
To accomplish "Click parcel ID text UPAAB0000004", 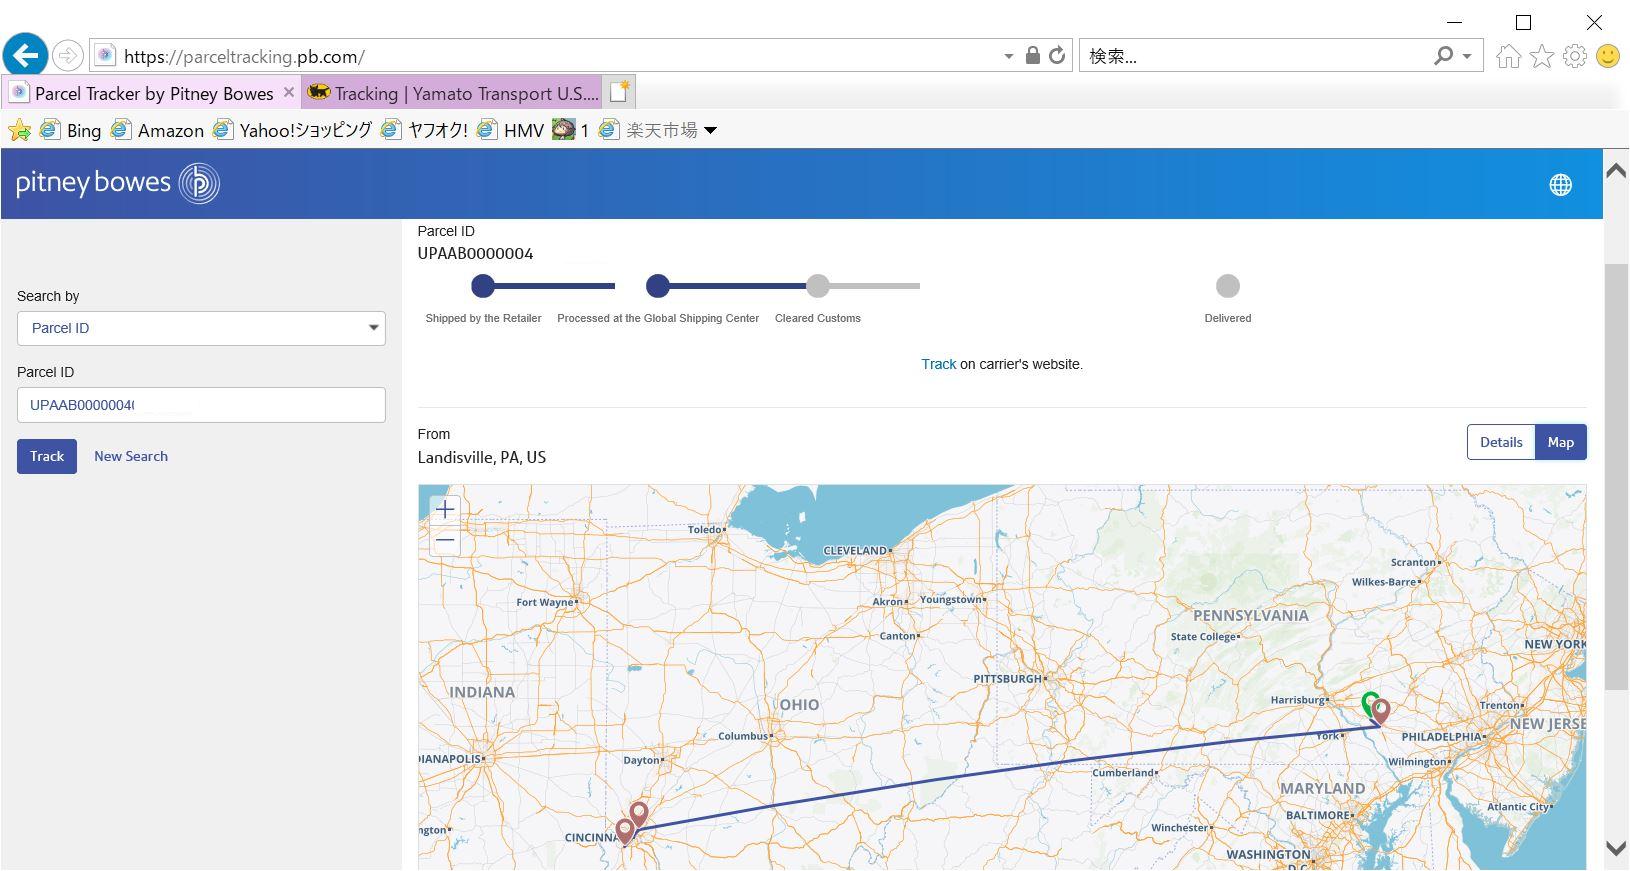I will tap(475, 254).
